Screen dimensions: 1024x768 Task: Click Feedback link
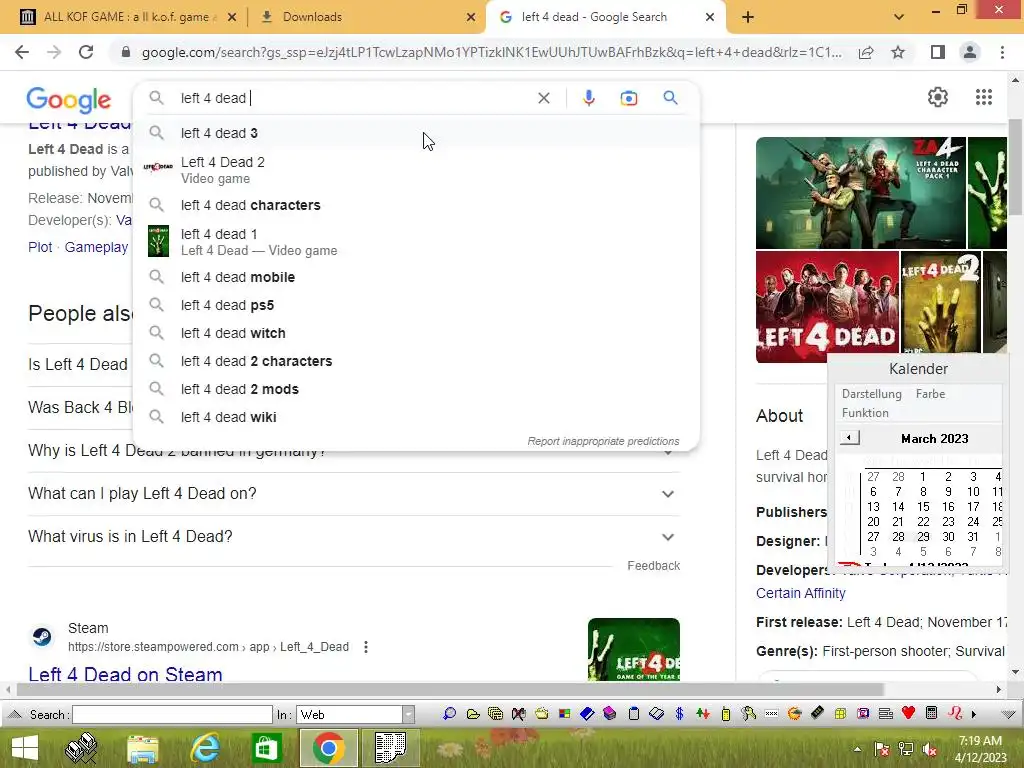click(653, 566)
